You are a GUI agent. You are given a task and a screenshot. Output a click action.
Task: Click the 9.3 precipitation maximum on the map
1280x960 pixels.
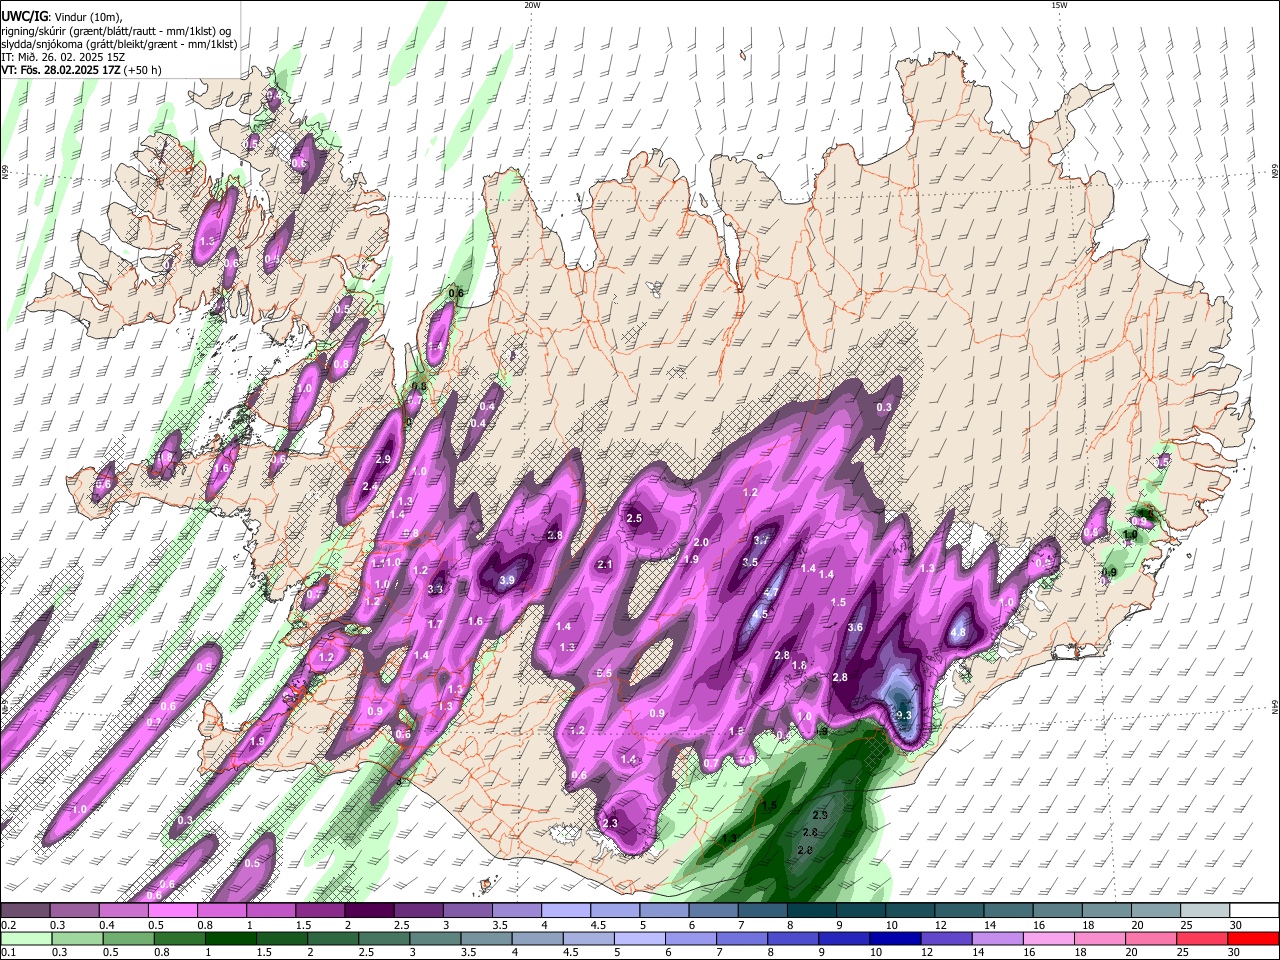(x=904, y=715)
